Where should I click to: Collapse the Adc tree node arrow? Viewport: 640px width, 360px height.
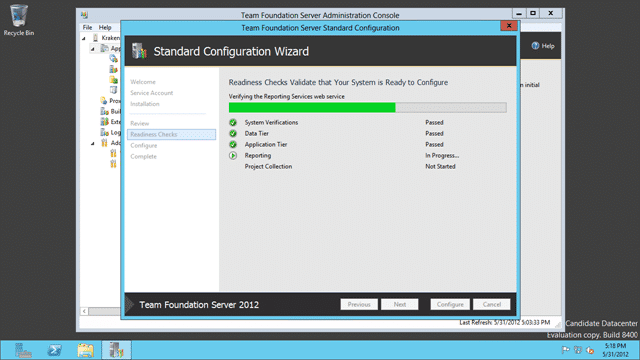click(x=93, y=144)
